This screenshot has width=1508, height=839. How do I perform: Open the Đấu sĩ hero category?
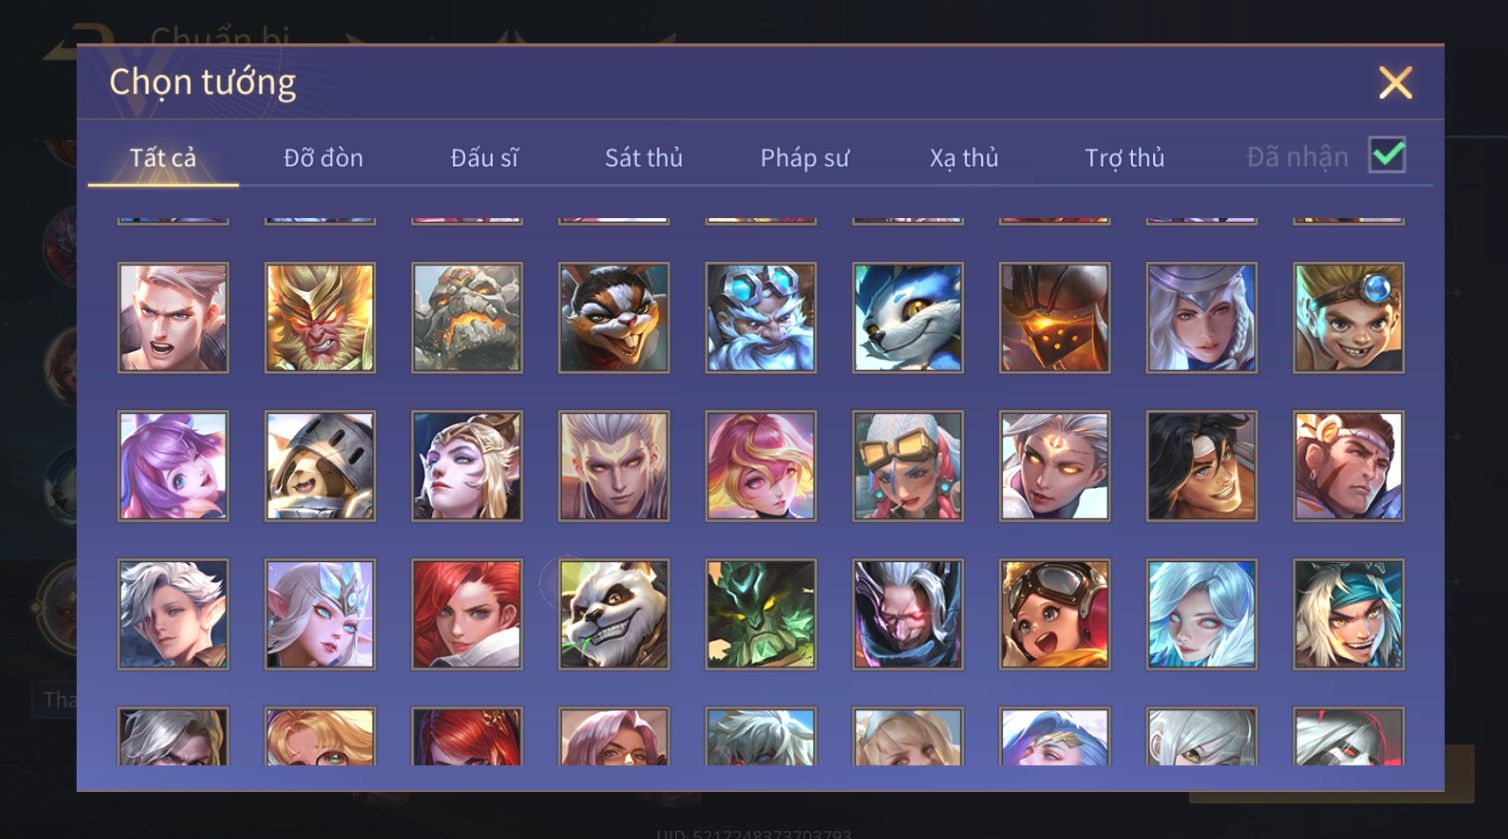pyautogui.click(x=484, y=158)
